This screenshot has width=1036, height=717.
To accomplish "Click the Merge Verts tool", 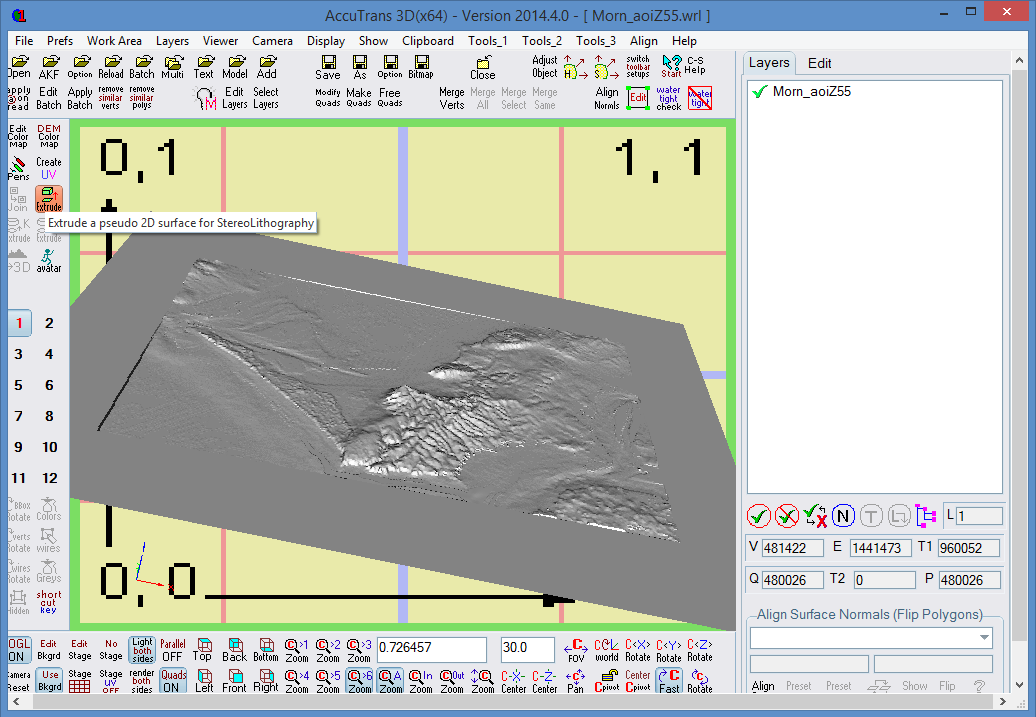I will point(452,98).
